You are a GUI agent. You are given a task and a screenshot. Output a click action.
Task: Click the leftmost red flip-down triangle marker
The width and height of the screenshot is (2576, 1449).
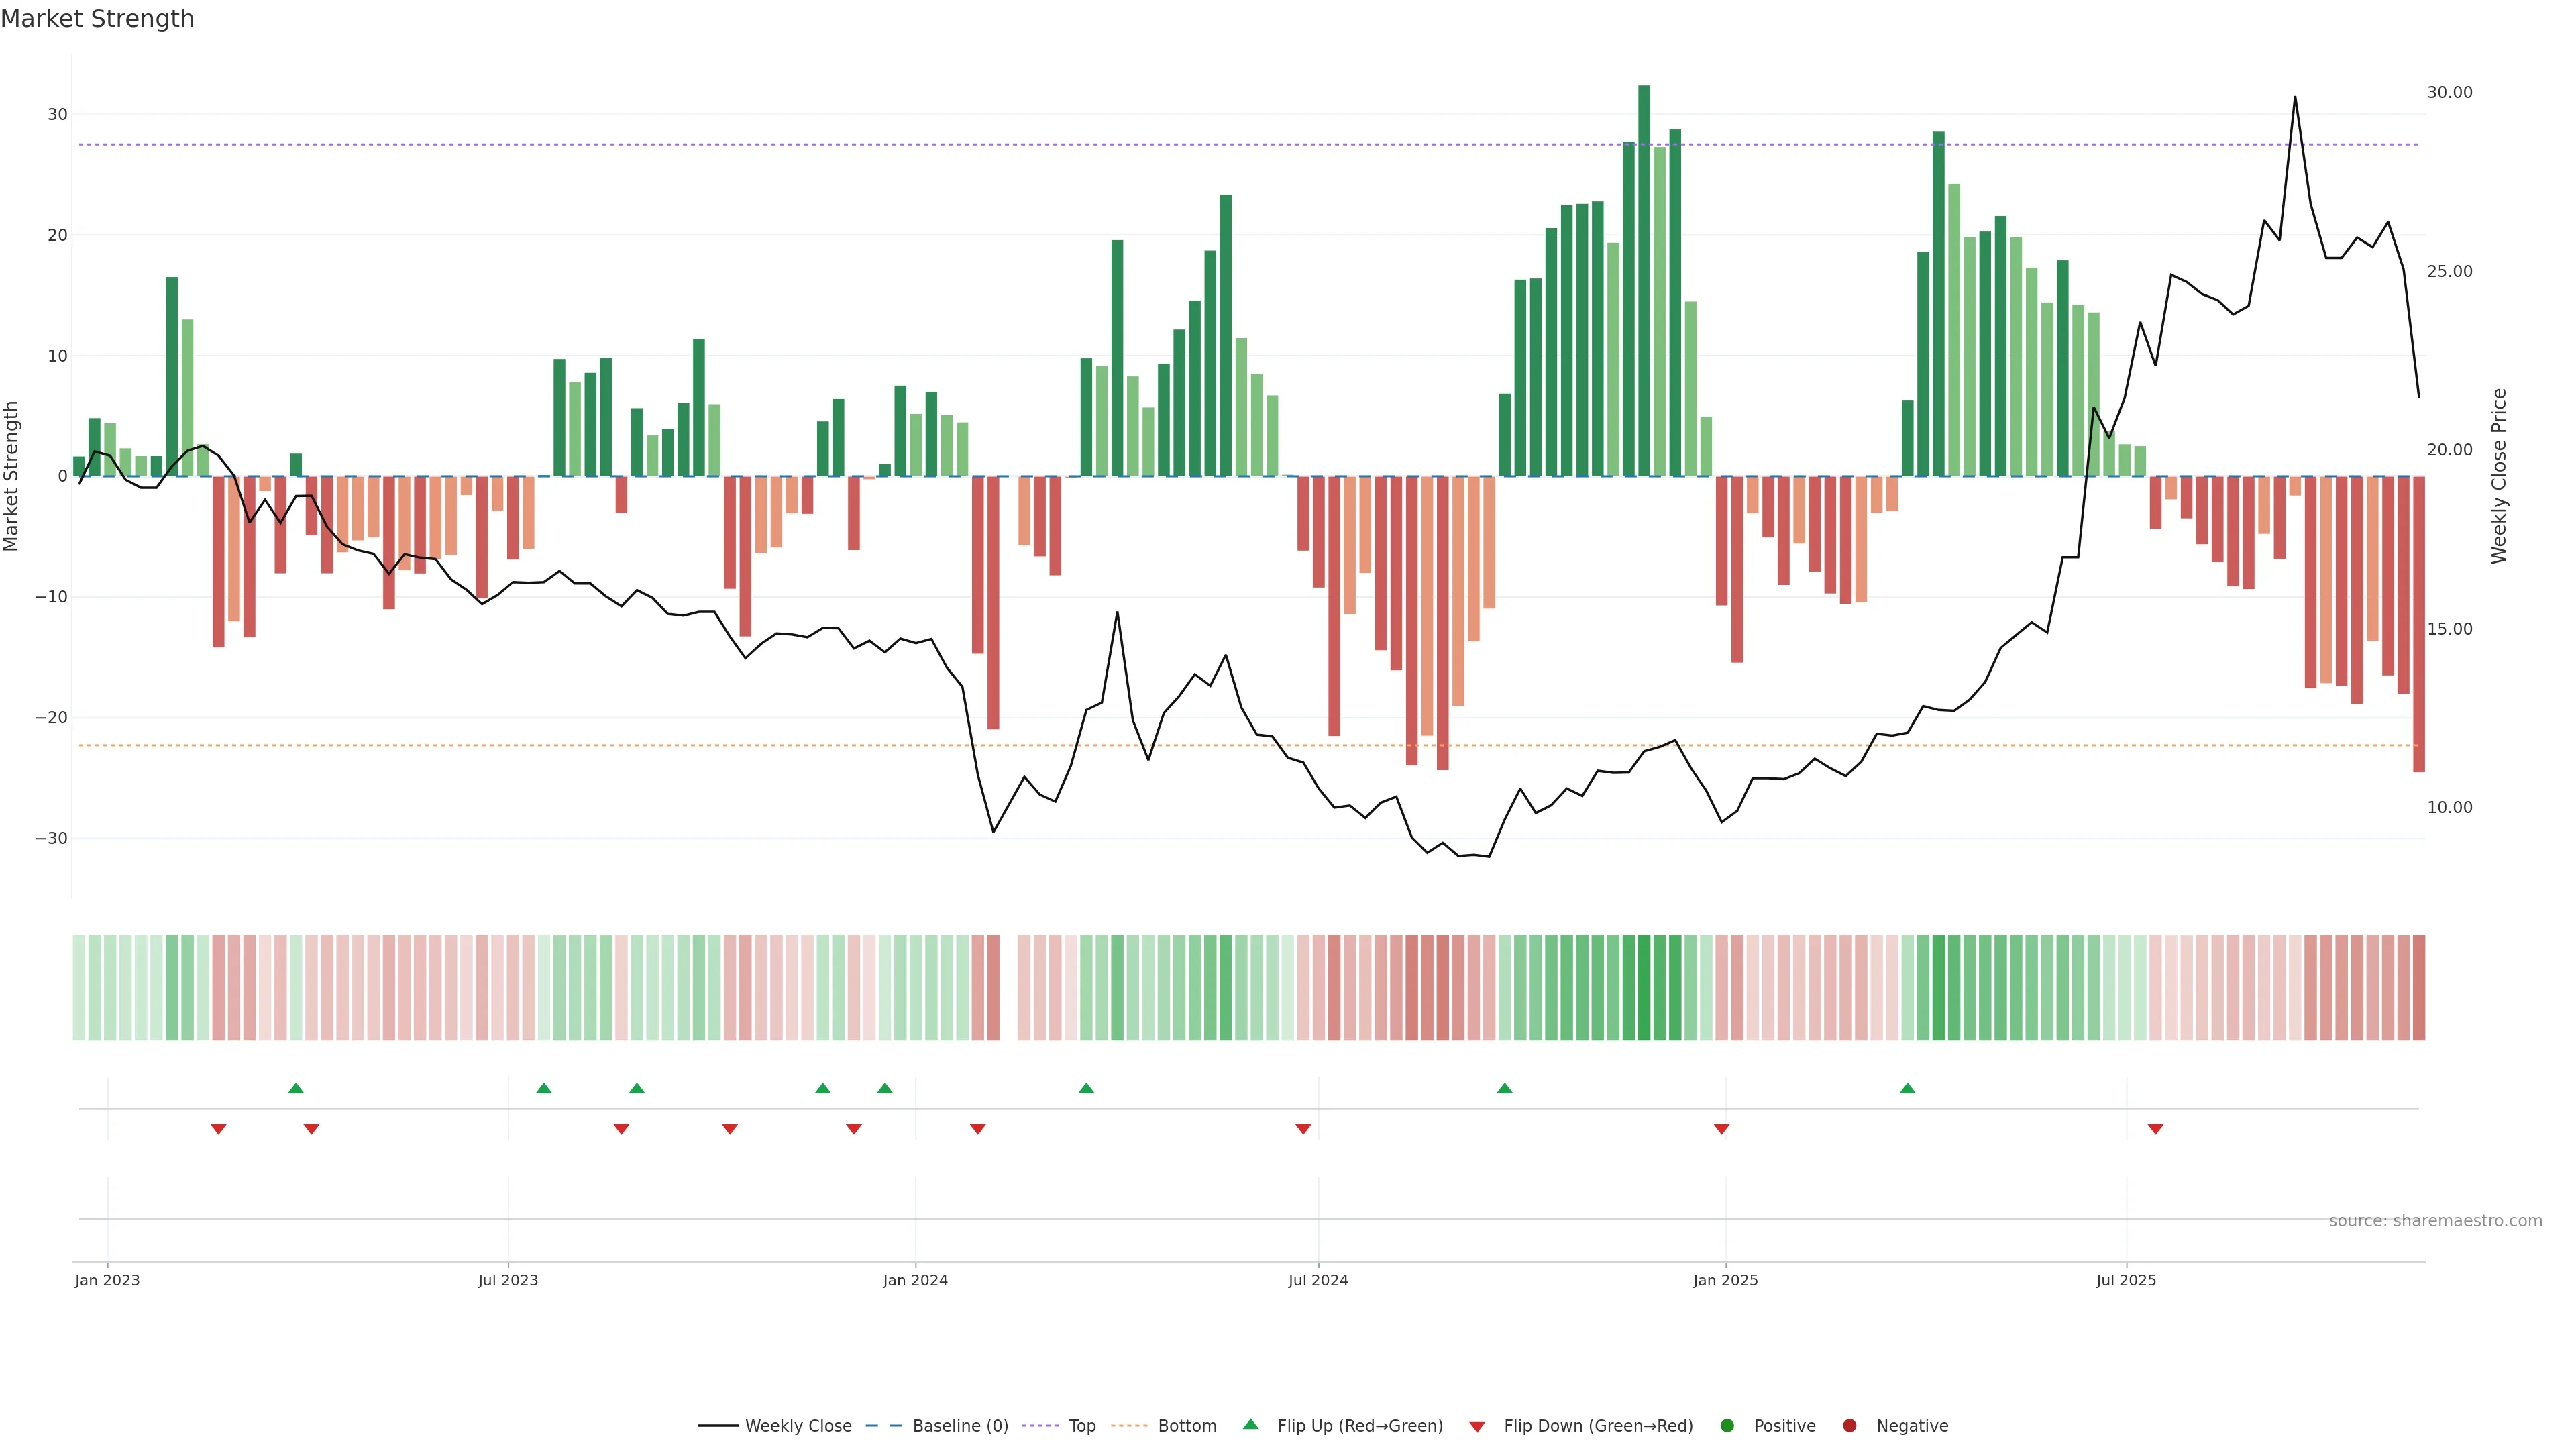click(x=218, y=1129)
